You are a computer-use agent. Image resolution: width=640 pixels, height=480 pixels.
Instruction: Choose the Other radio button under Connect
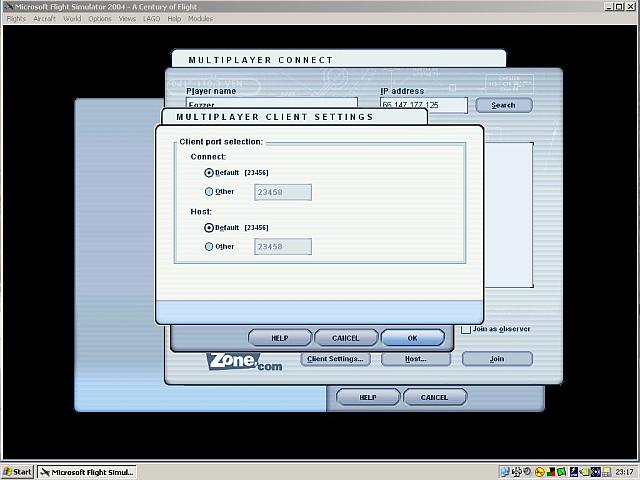coord(209,192)
